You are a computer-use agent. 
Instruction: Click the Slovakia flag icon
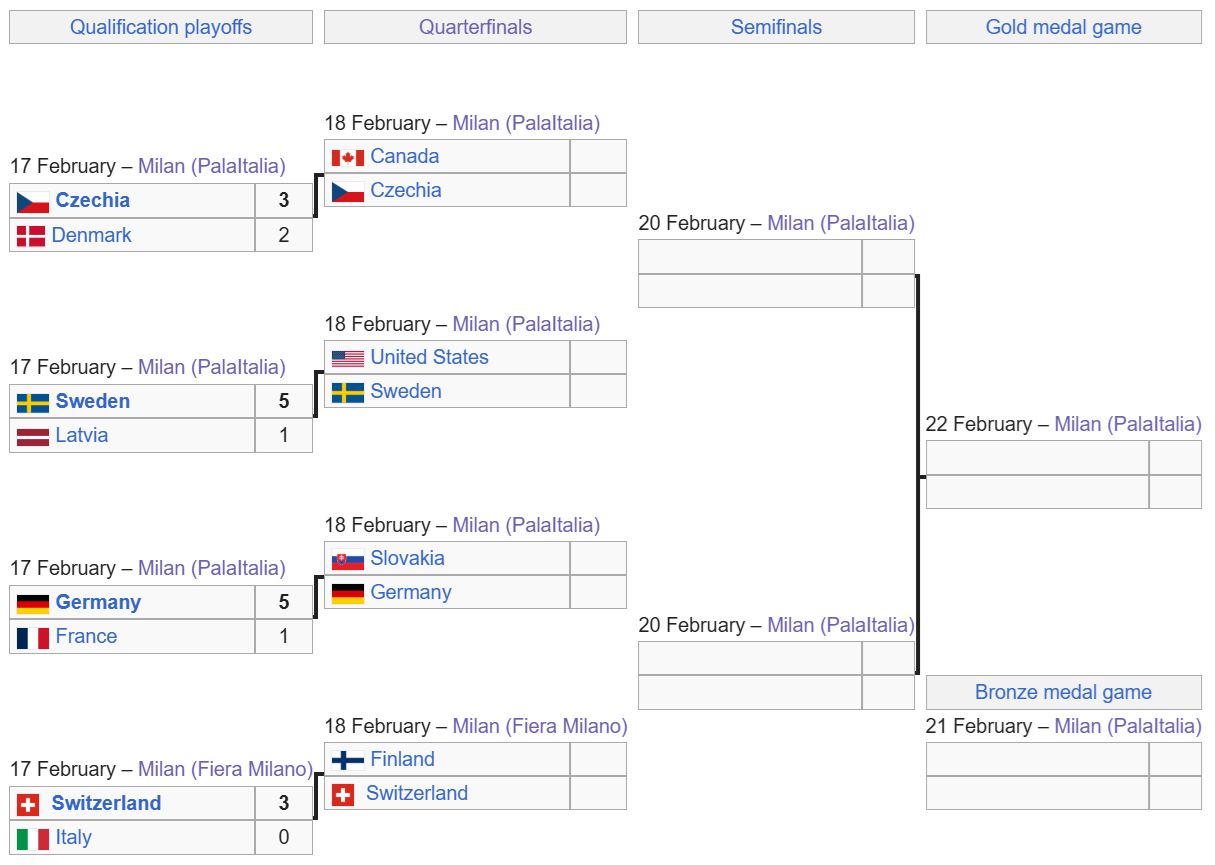point(347,559)
